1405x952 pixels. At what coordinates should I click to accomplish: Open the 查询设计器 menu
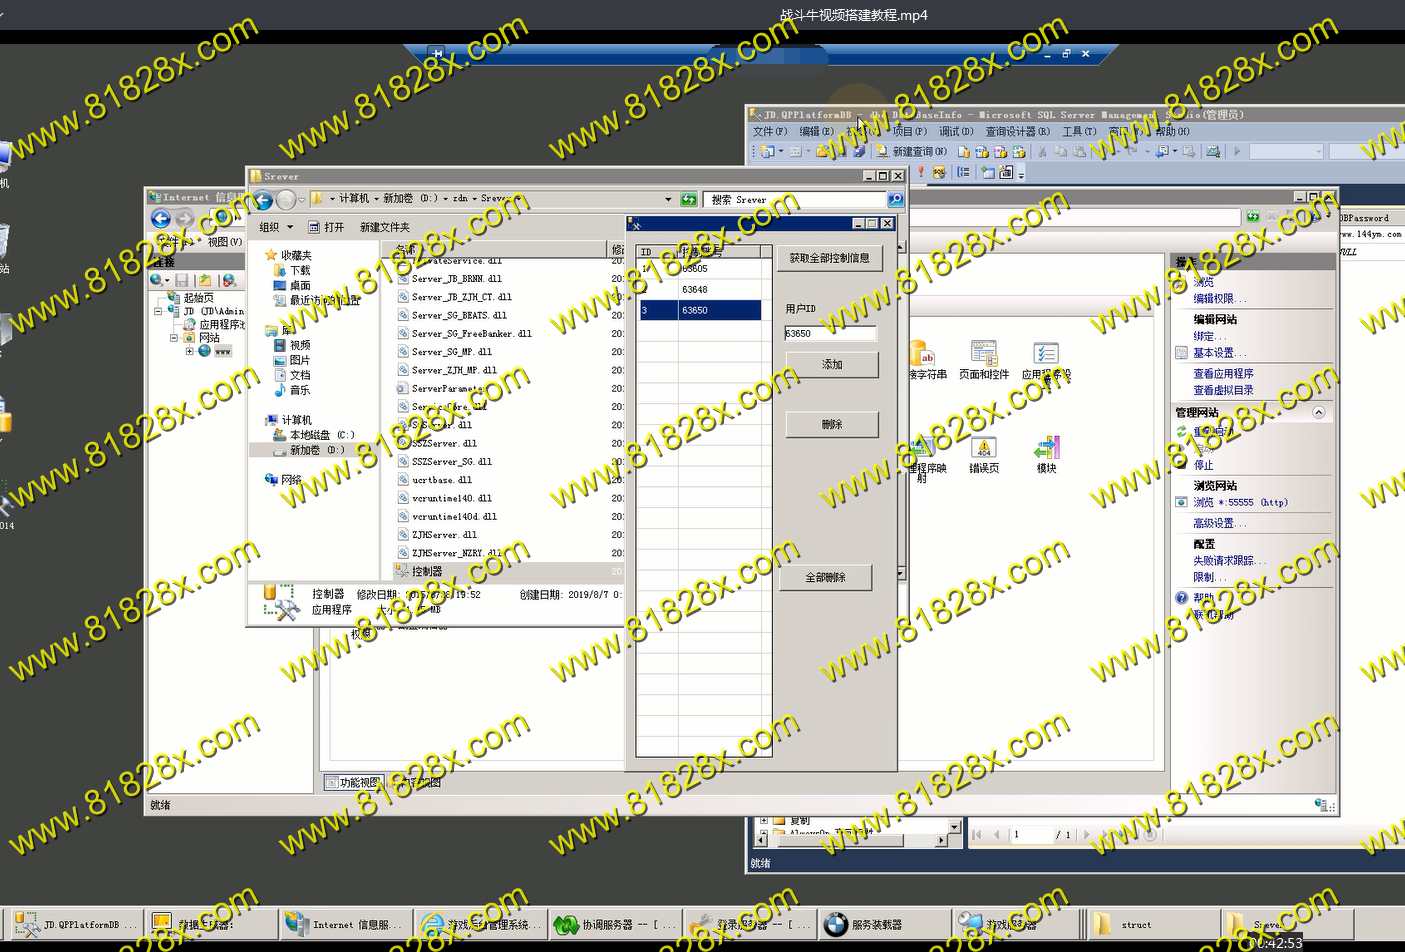(1016, 131)
